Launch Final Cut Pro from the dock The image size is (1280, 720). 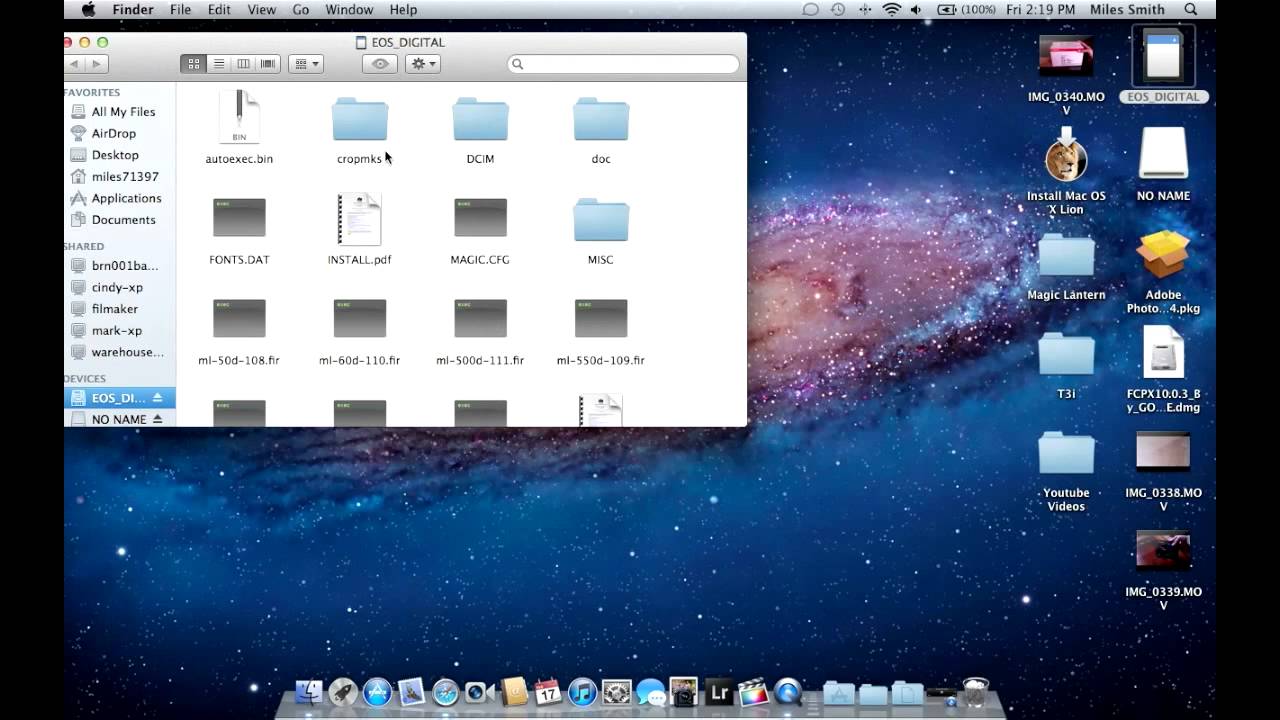pos(752,692)
